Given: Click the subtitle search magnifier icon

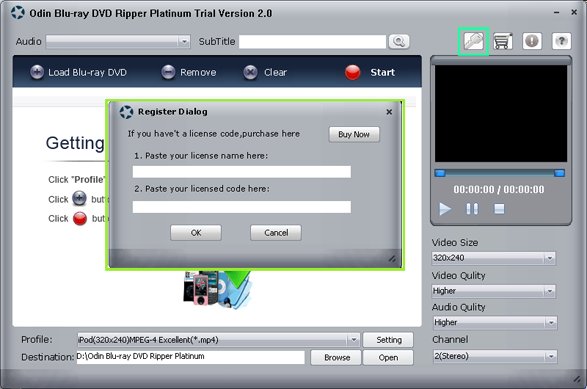Looking at the screenshot, I should point(399,41).
